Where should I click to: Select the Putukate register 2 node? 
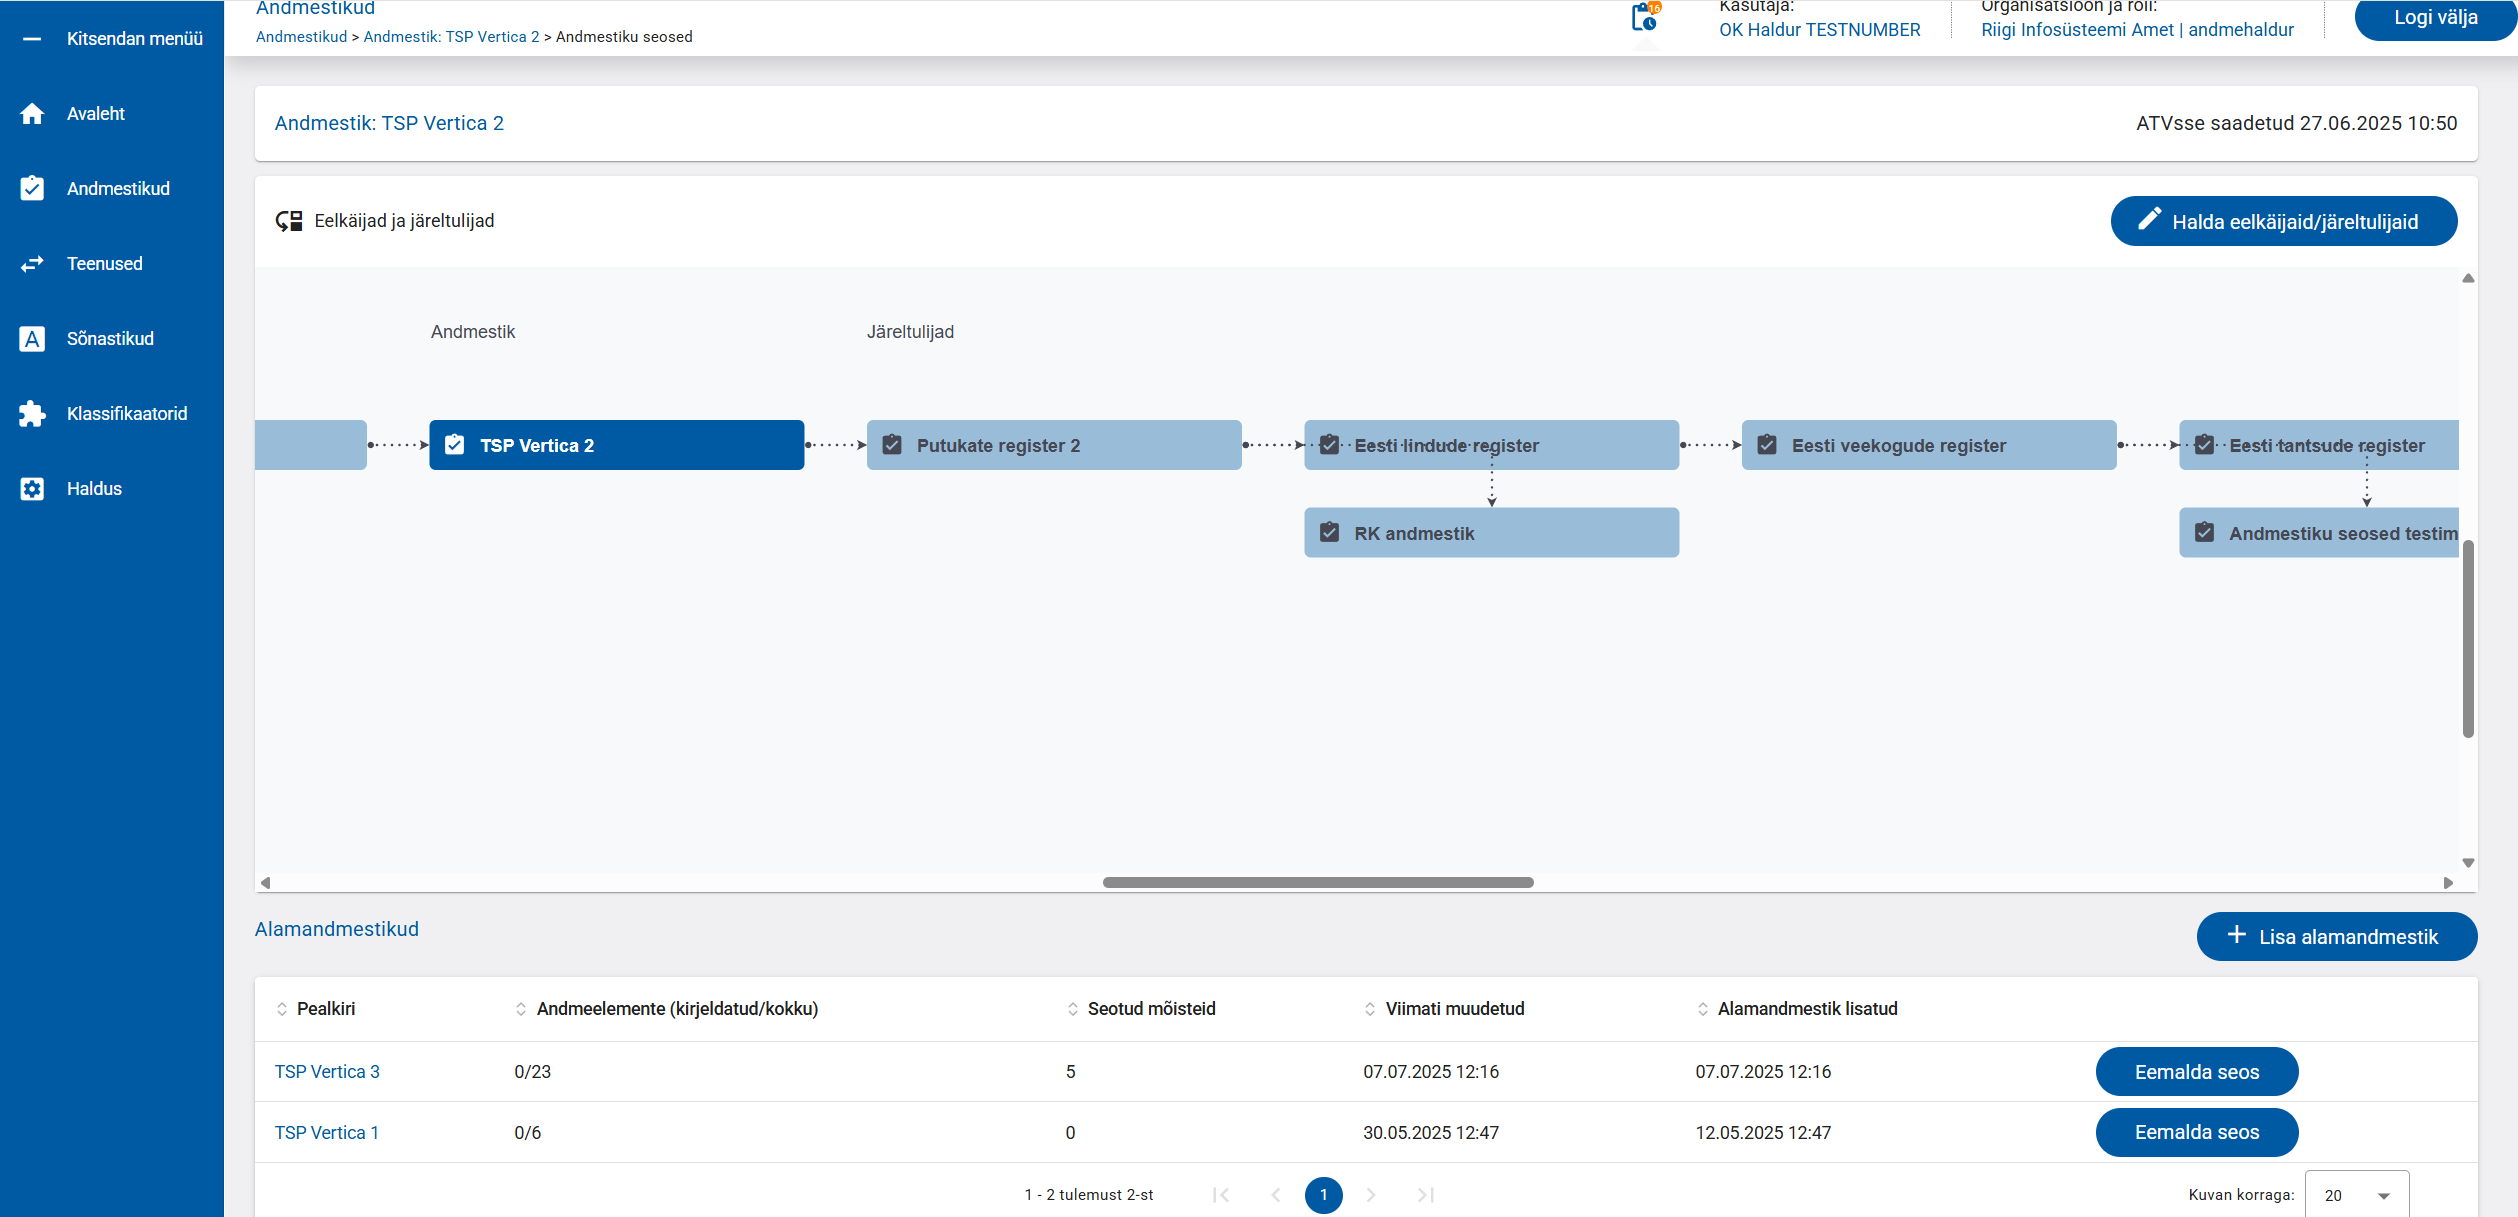pyautogui.click(x=1053, y=446)
